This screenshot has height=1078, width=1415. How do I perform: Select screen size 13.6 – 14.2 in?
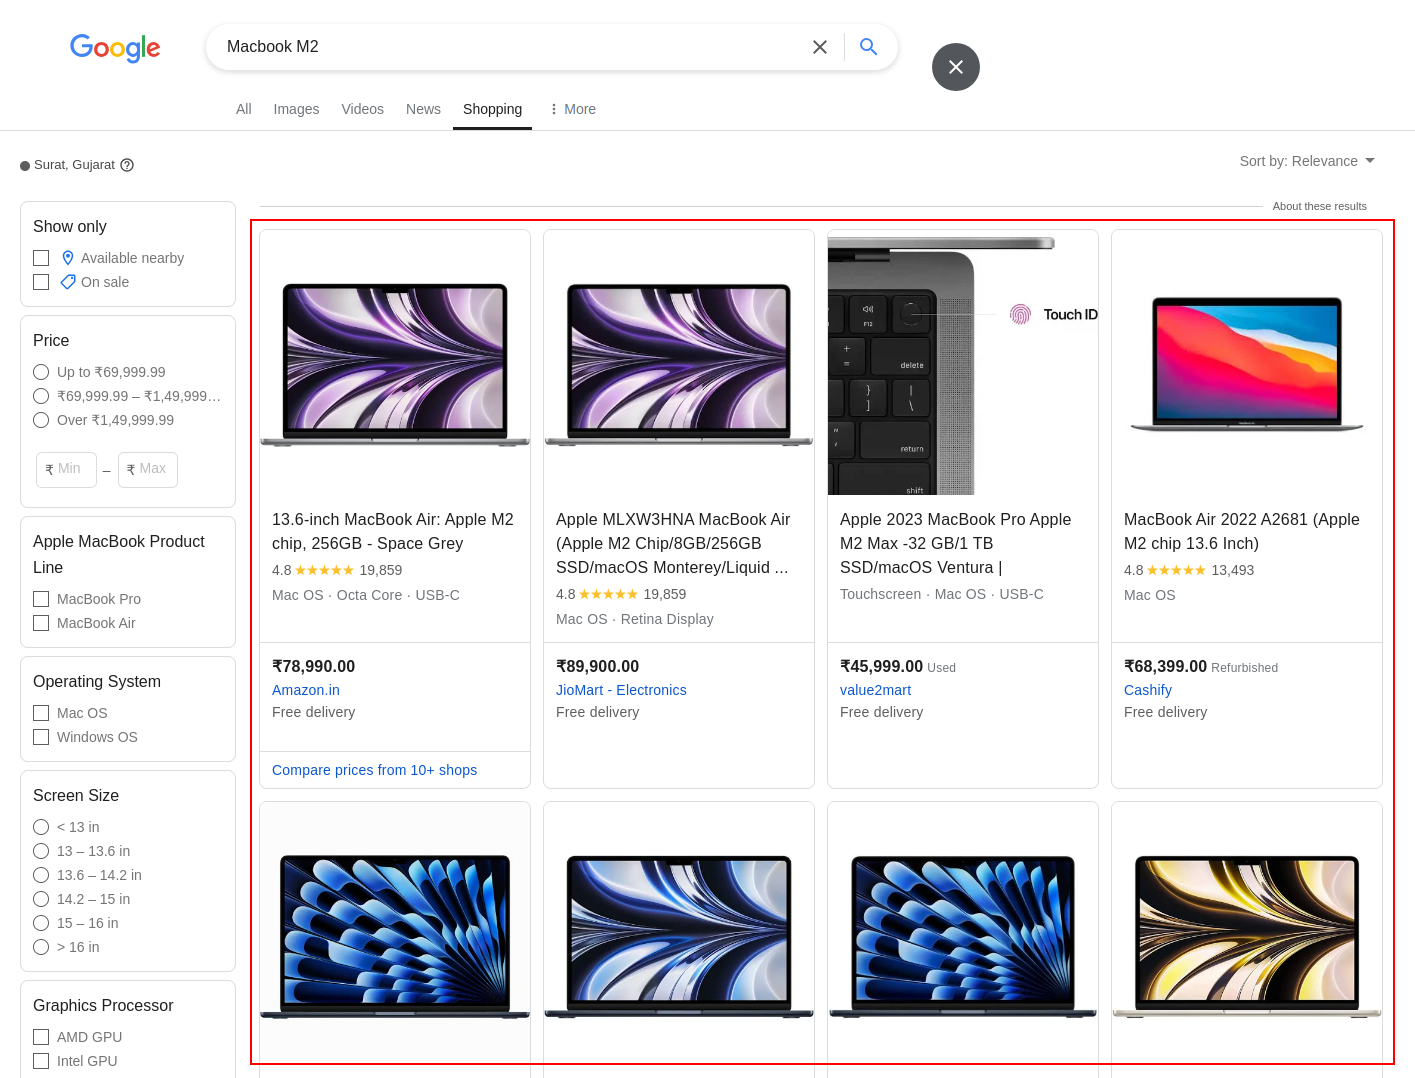point(41,875)
